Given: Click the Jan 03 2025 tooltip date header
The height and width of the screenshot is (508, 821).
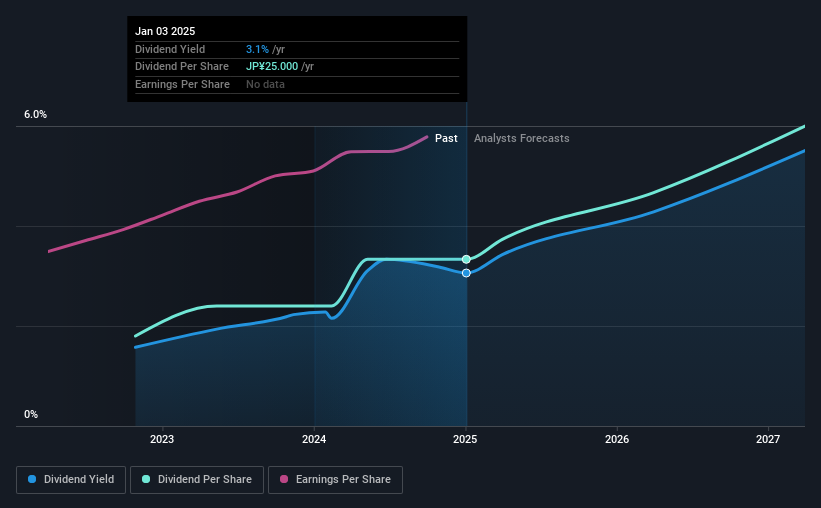Looking at the screenshot, I should (x=165, y=31).
